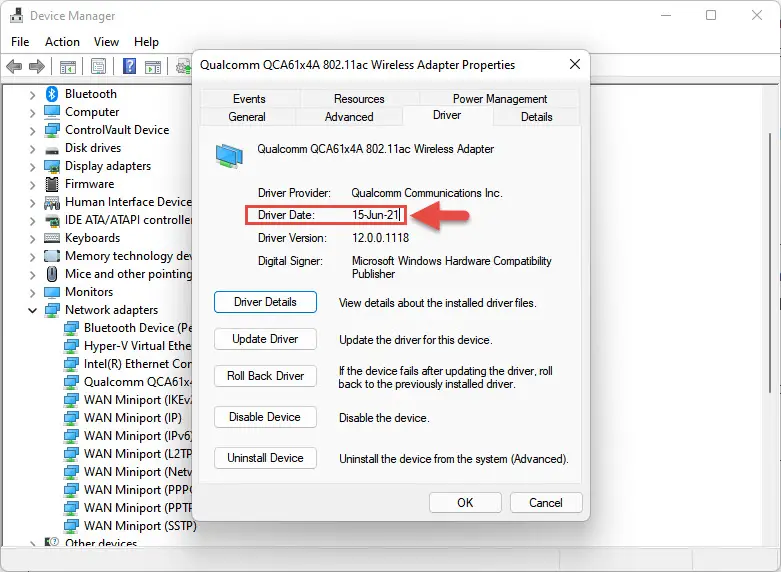Image resolution: width=781 pixels, height=572 pixels.
Task: Click the Bluetooth category icon
Action: click(x=52, y=94)
